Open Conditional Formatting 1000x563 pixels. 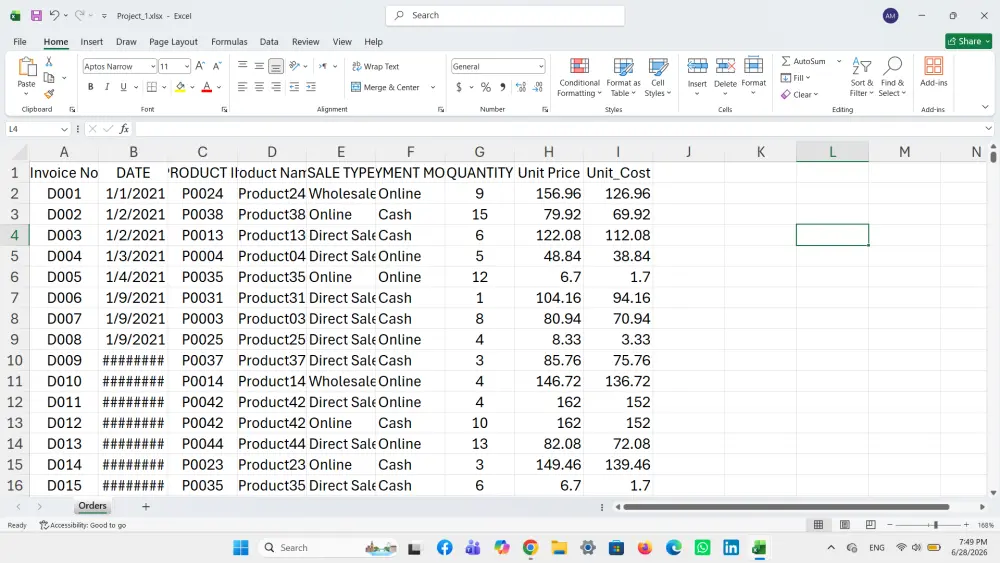tap(579, 77)
